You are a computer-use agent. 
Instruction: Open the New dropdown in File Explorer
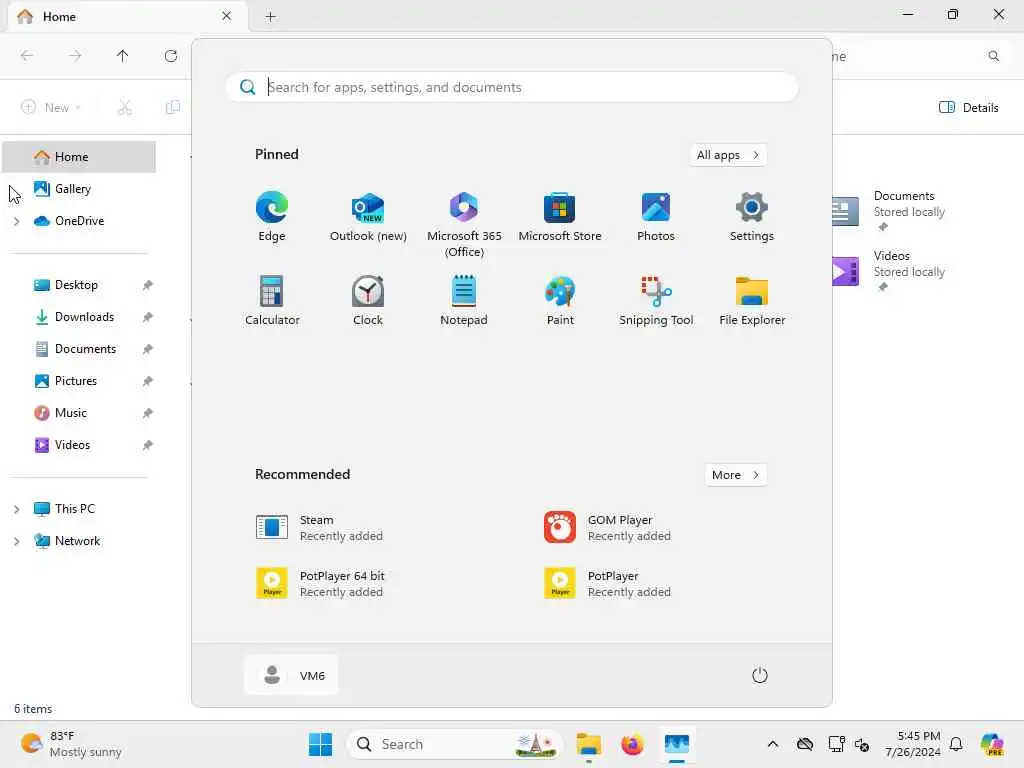click(x=50, y=107)
